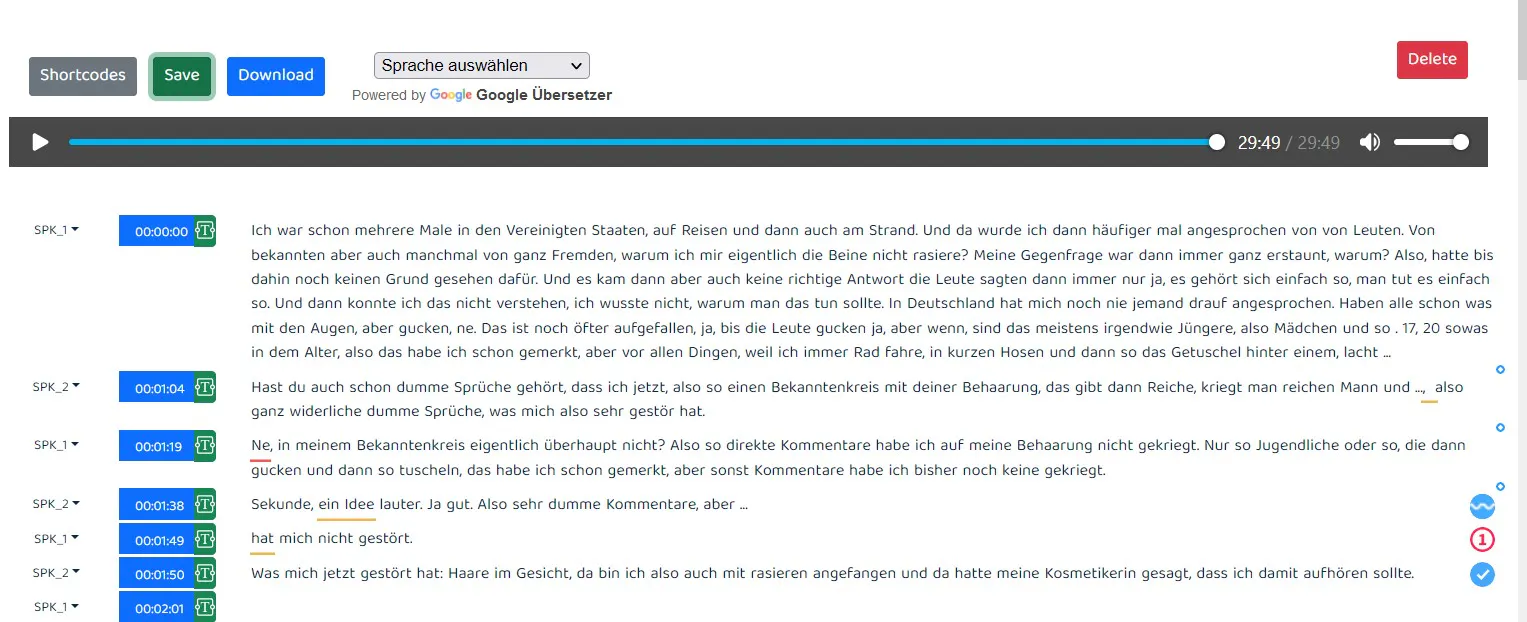Change speaker SPK_1 for the 00:01:19 segment
The height and width of the screenshot is (622, 1527).
[56, 445]
